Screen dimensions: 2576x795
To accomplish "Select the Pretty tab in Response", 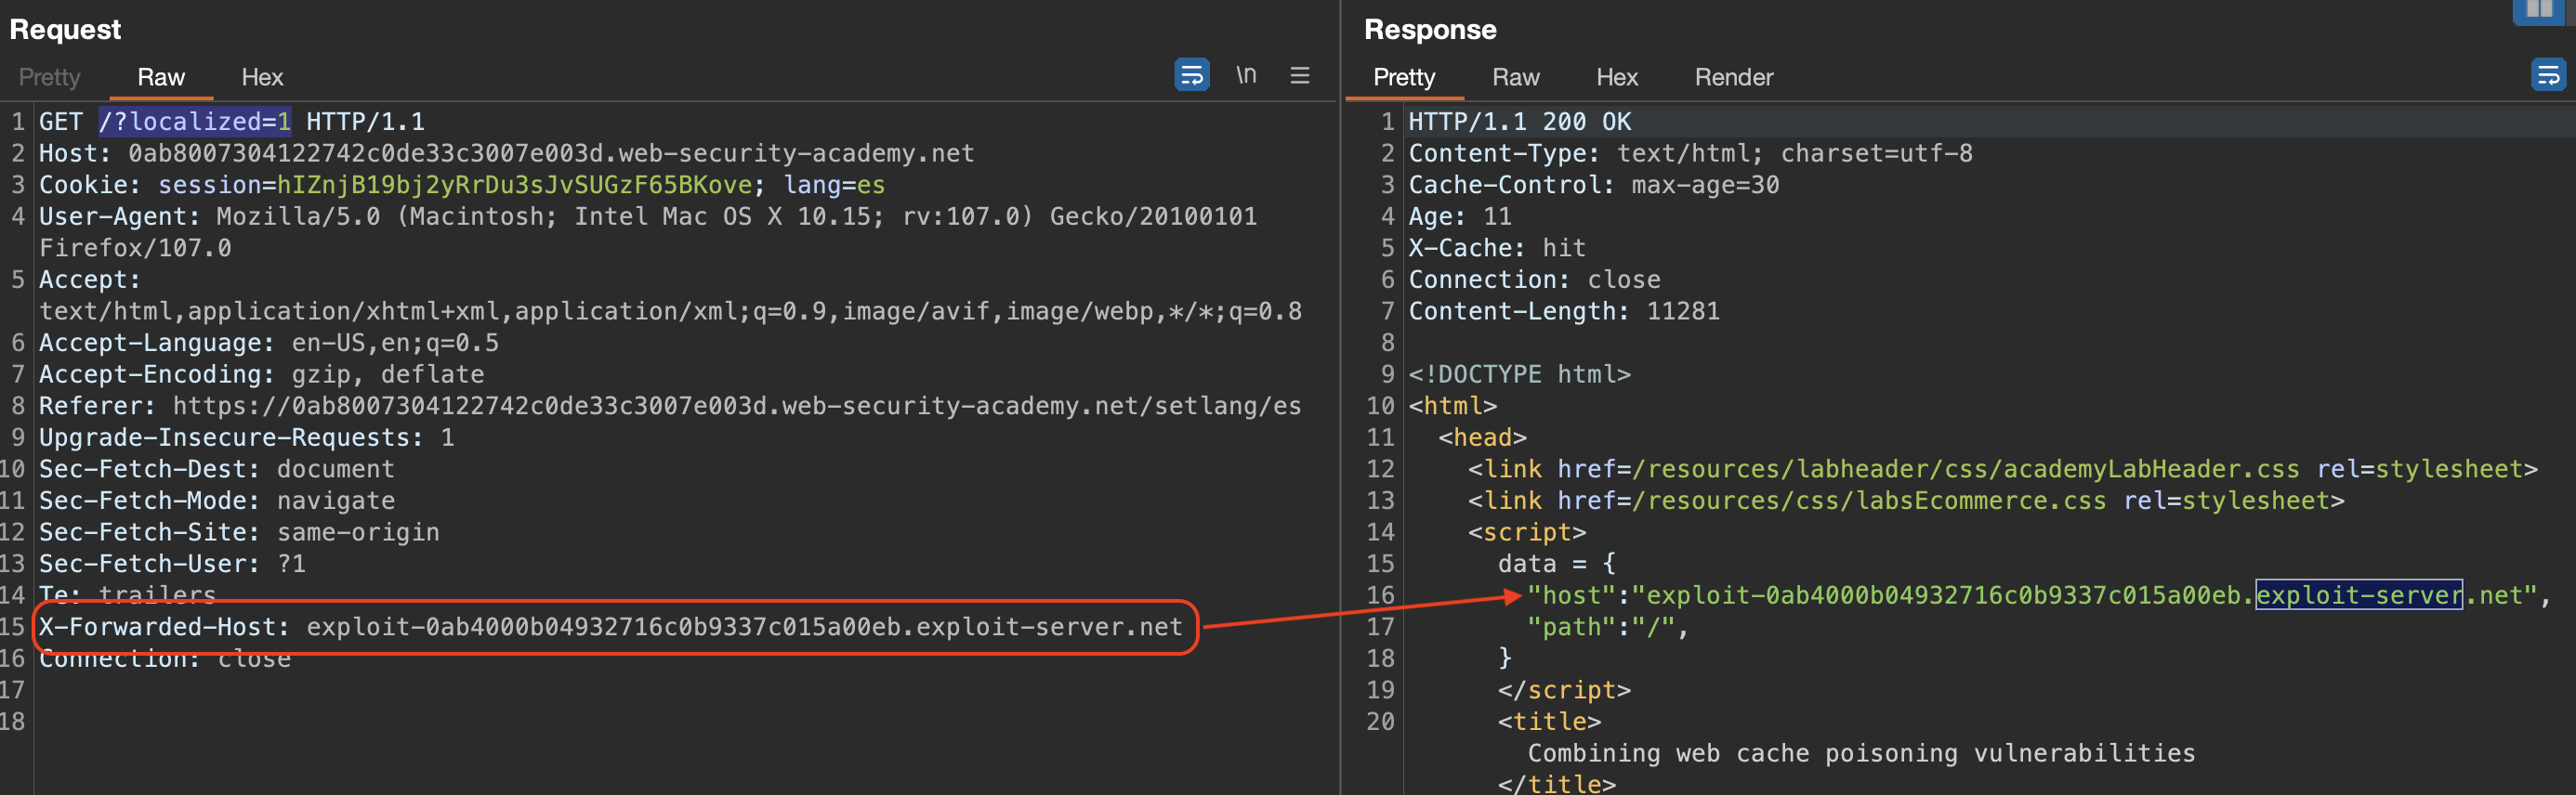I will (x=1403, y=77).
